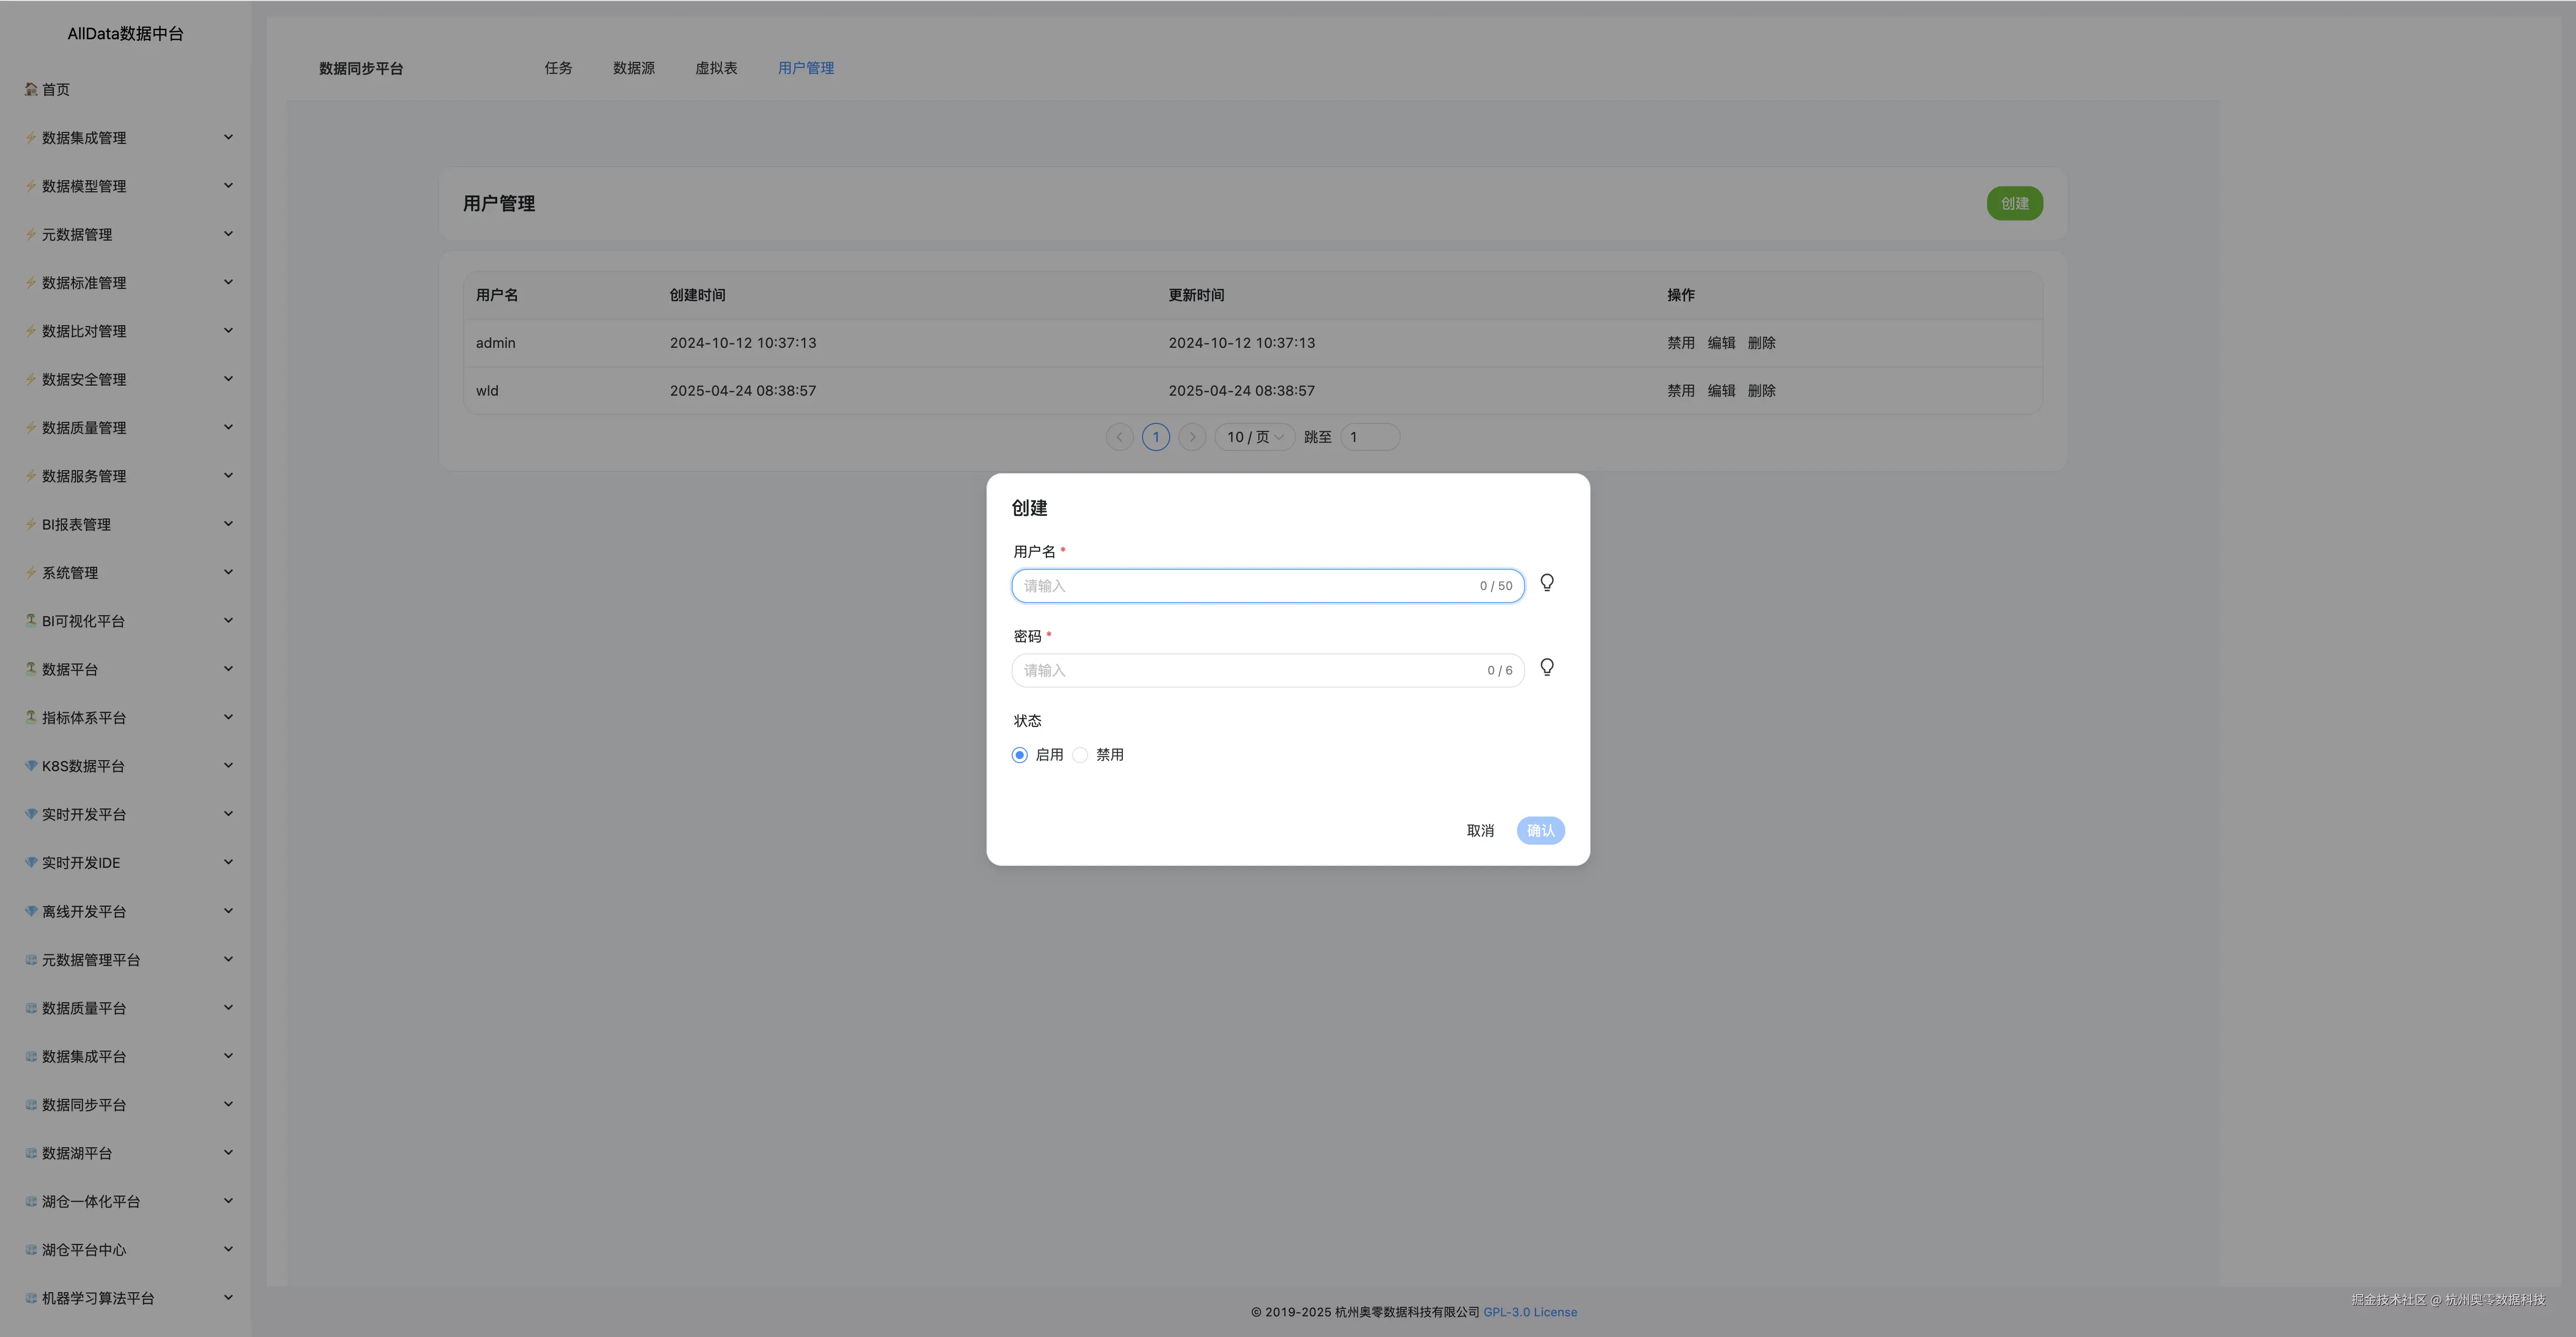Viewport: 2576px width, 1337px height.
Task: Select the 启用 radio button
Action: pos(1019,755)
